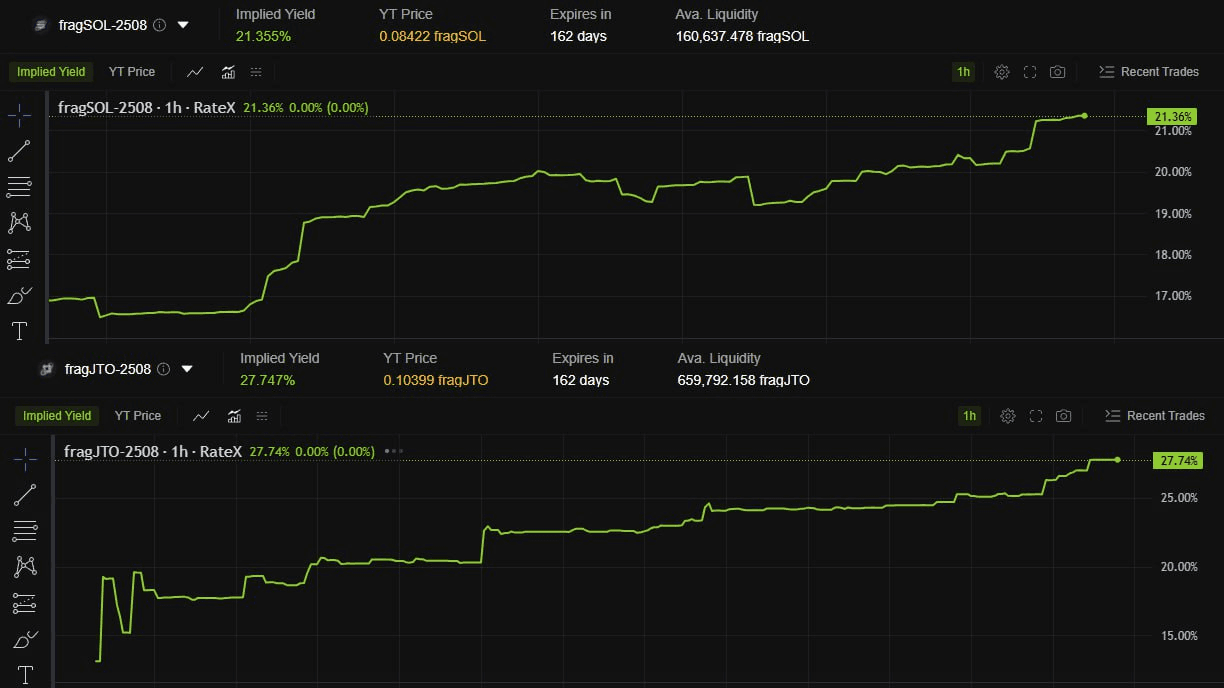
Task: Select Implied Yield tab for fragJTO
Action: coord(57,416)
